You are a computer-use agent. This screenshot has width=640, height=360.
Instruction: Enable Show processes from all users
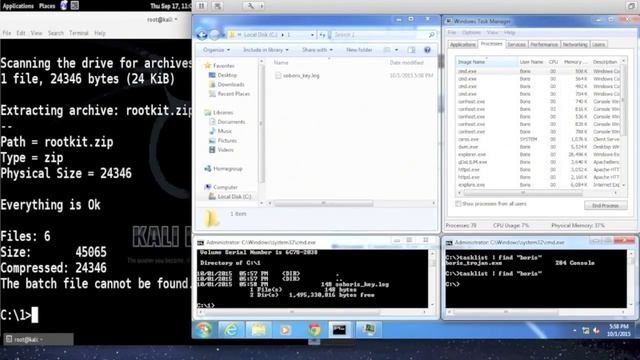[458, 204]
